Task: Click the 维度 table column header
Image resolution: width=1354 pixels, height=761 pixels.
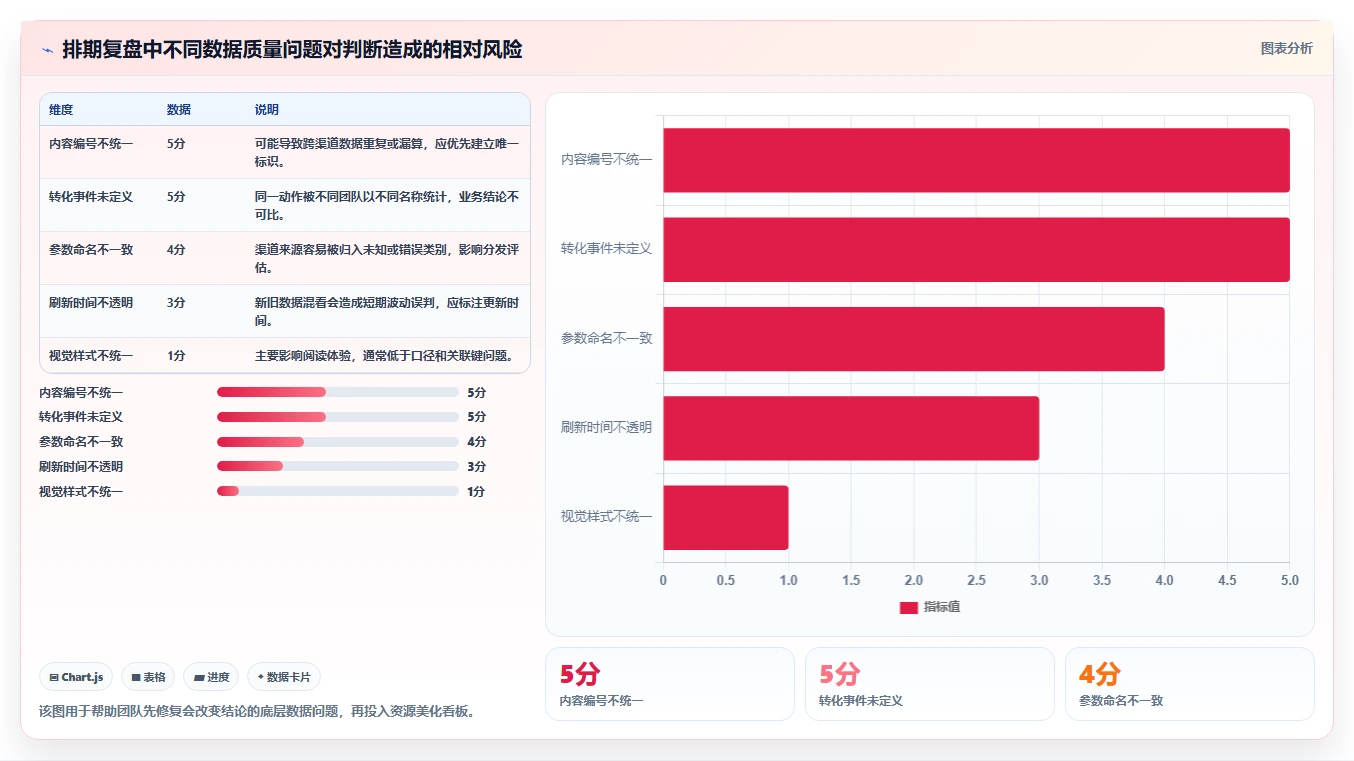Action: coord(61,110)
